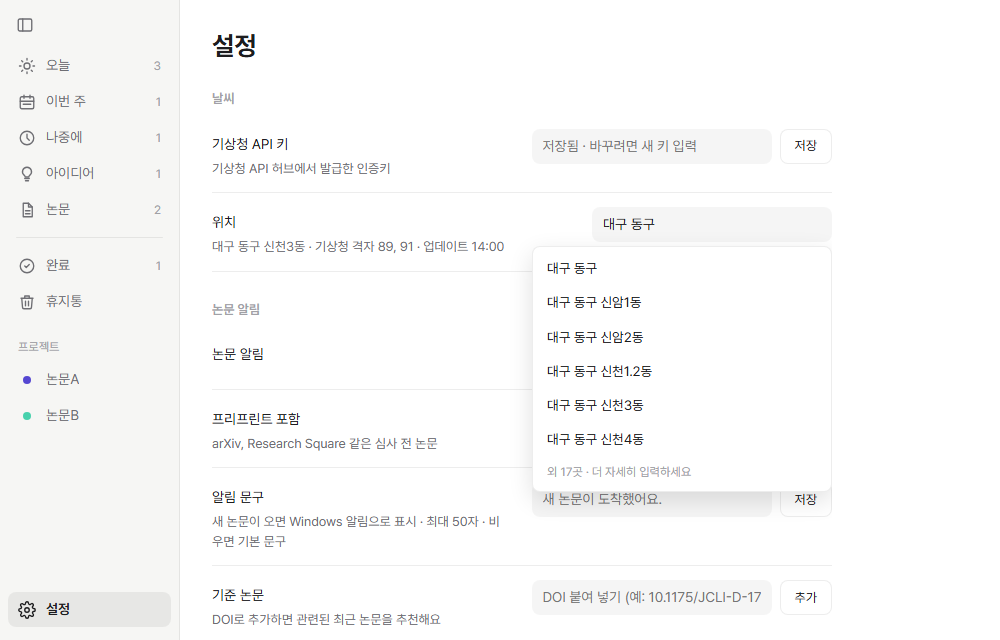
Task: Click the 알림 문구 text field
Action: (x=652, y=504)
